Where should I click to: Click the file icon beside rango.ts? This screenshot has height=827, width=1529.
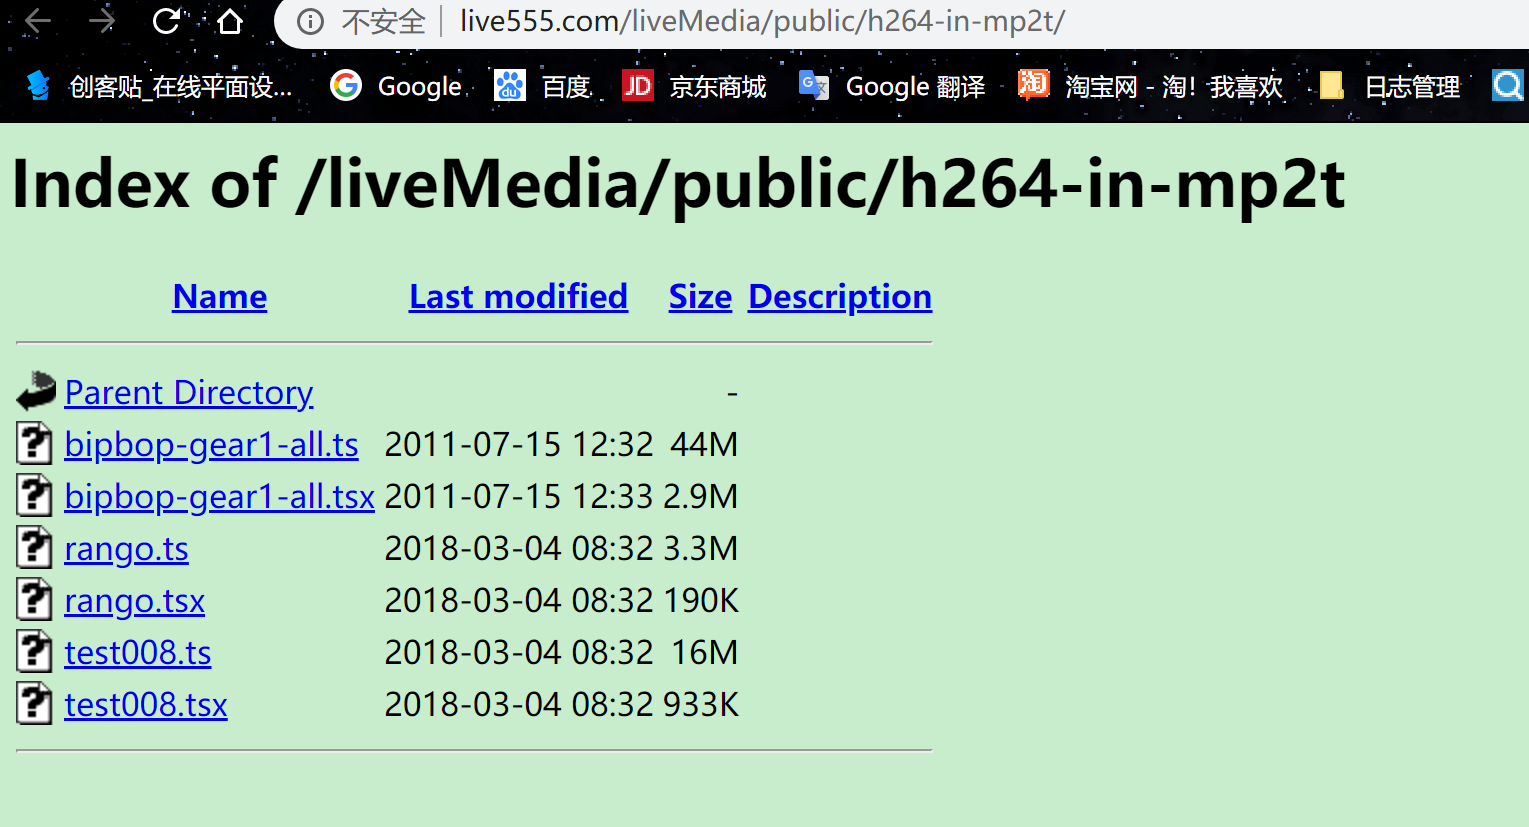(33, 547)
